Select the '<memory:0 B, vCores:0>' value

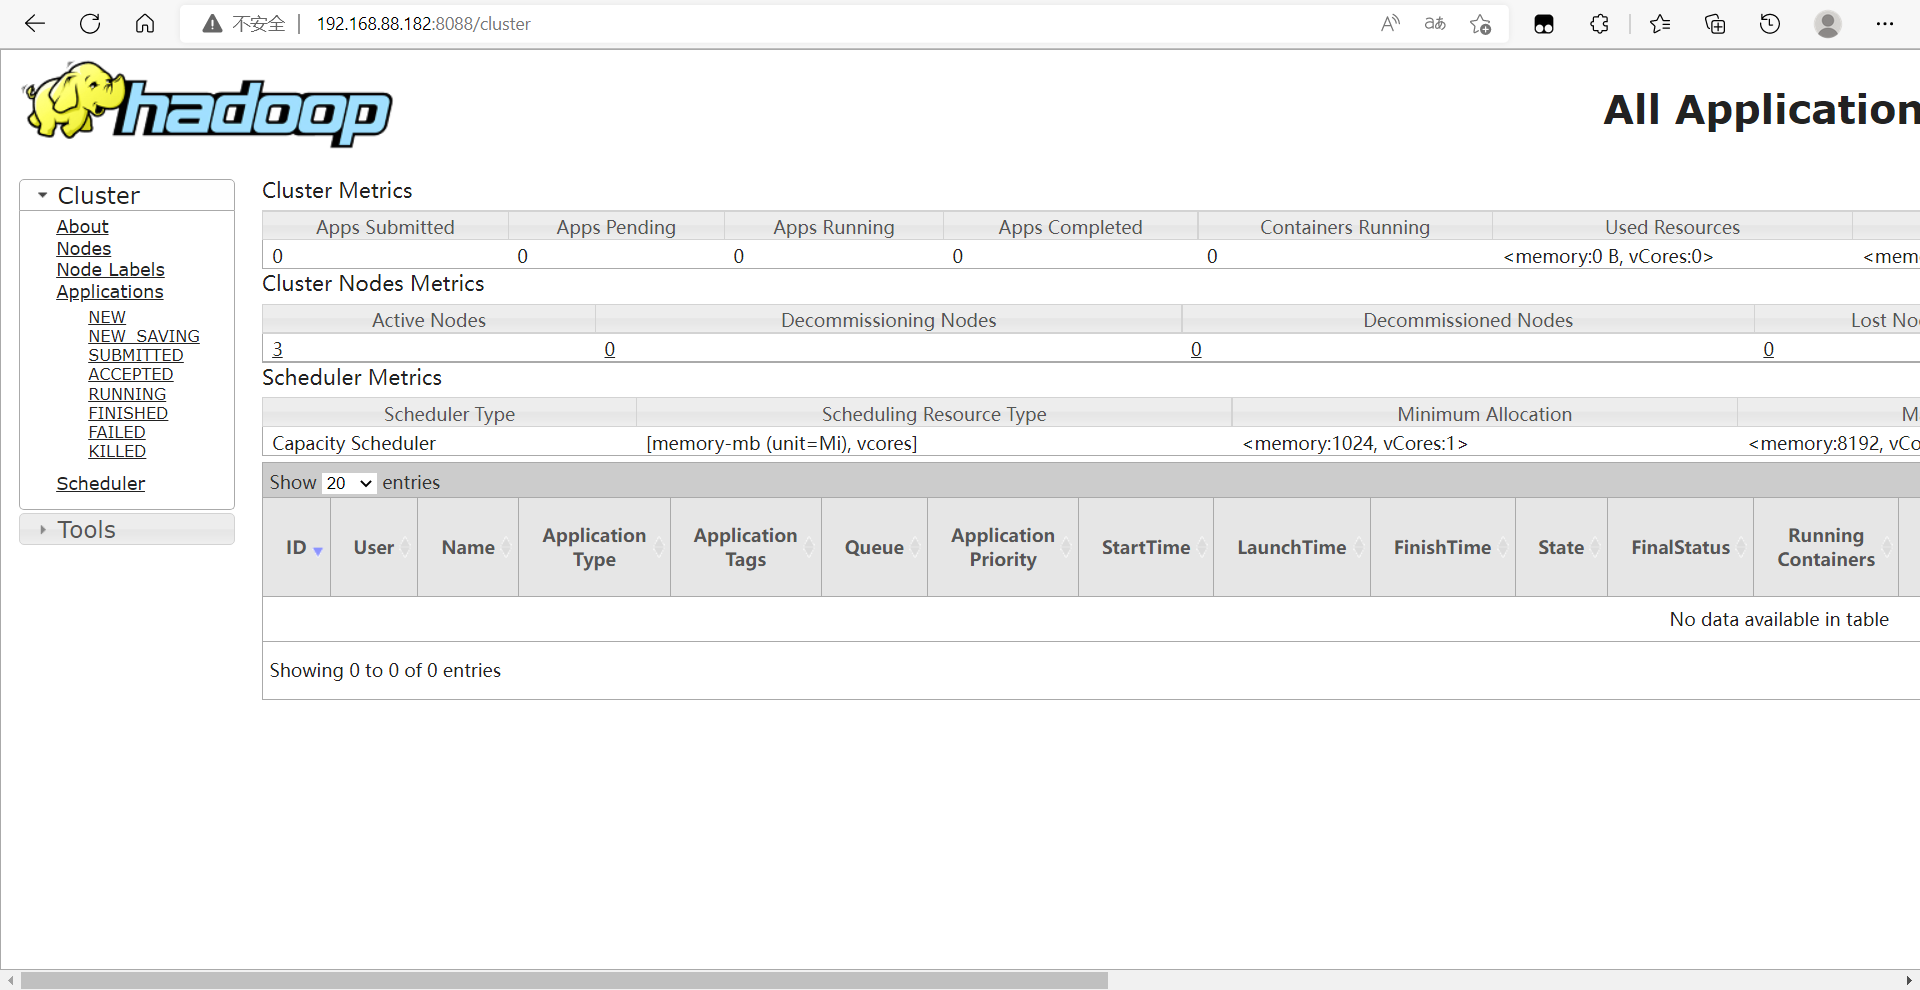tap(1608, 256)
